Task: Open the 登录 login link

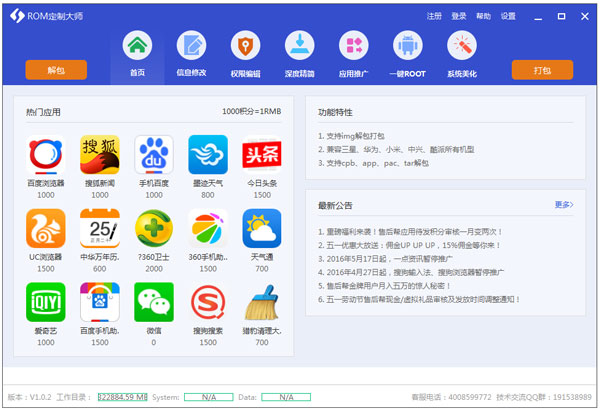Action: [x=459, y=16]
